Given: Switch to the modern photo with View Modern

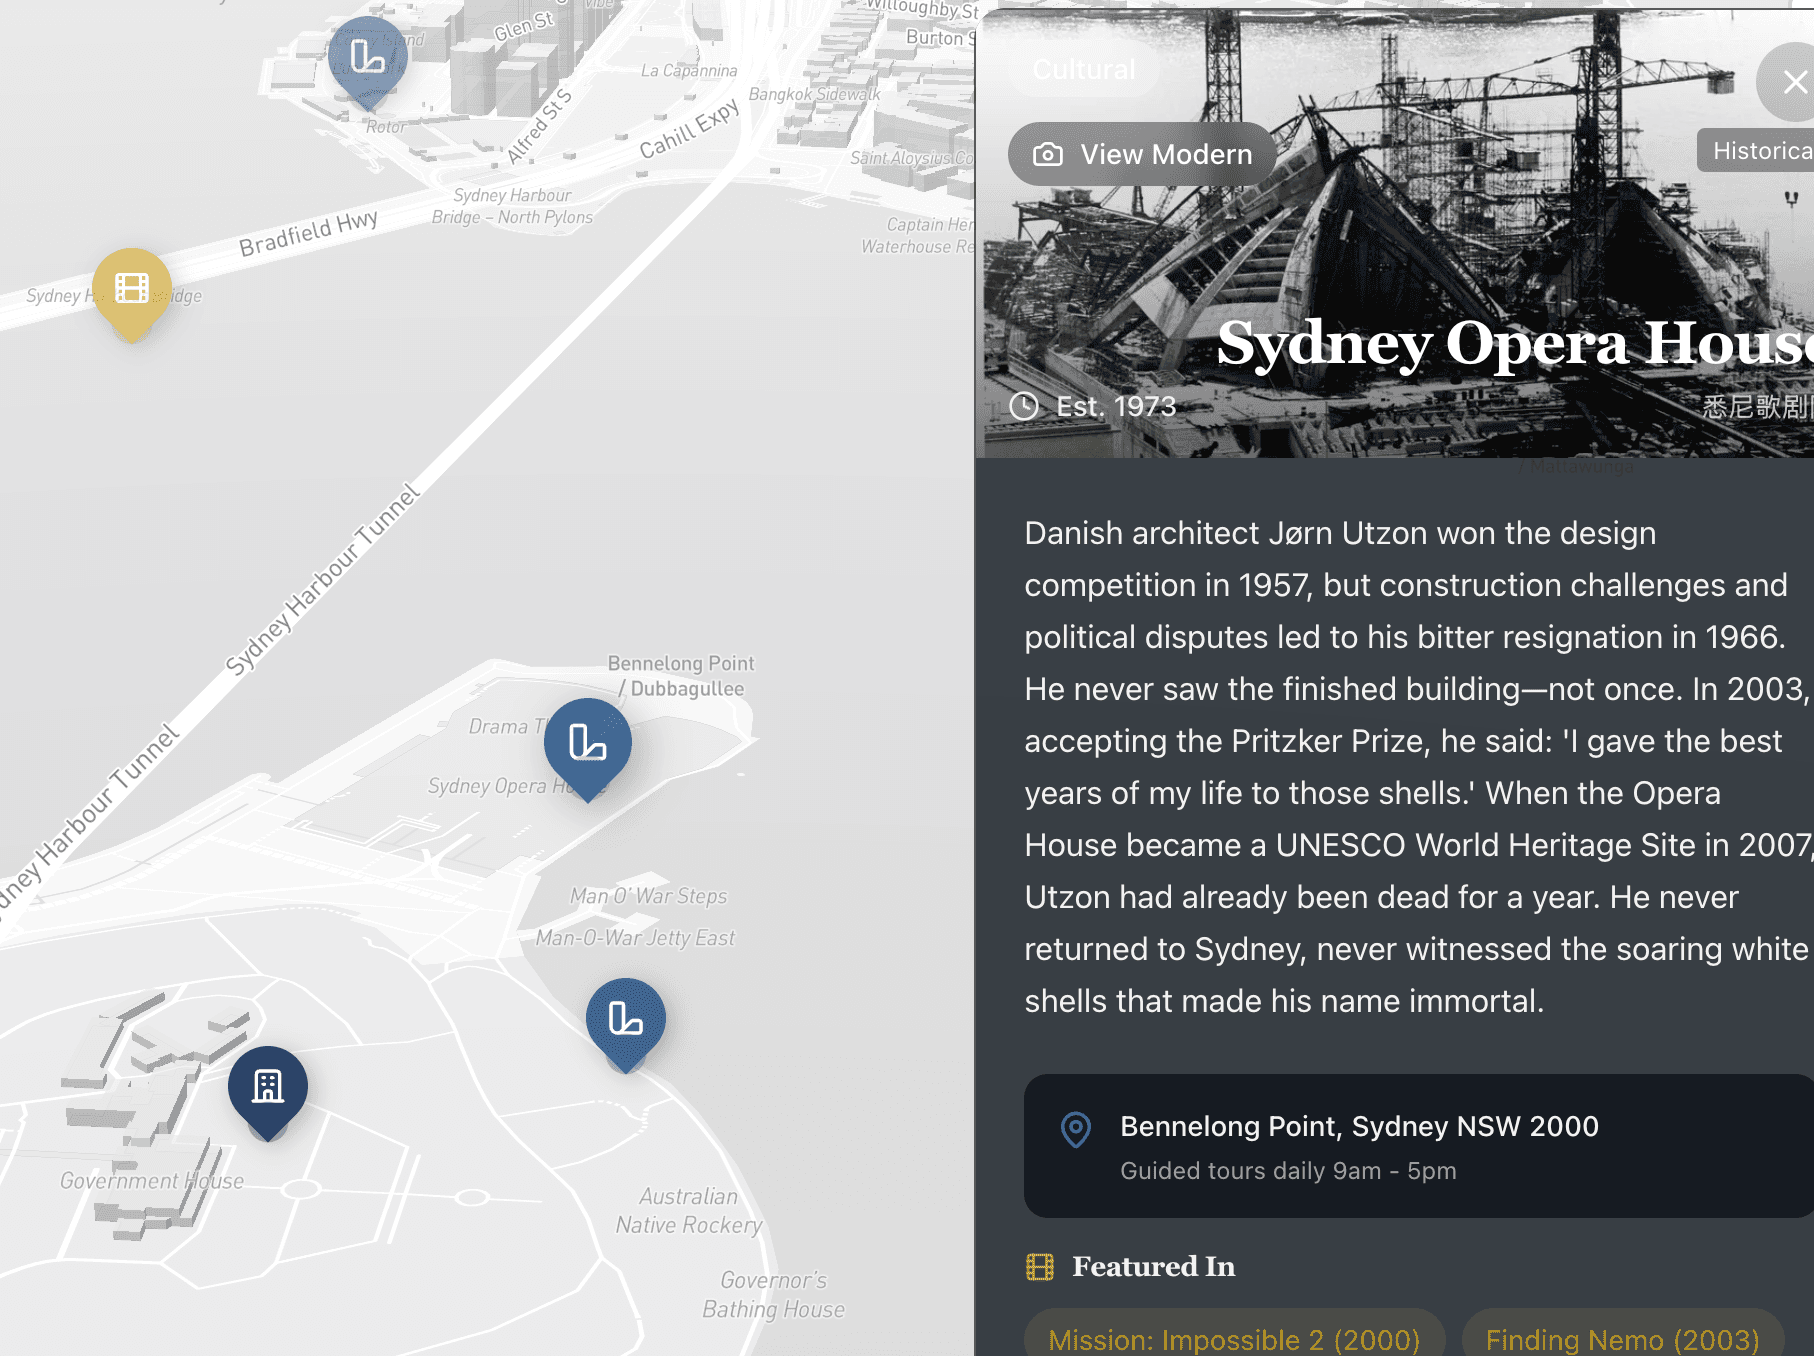Looking at the screenshot, I should pos(1142,155).
